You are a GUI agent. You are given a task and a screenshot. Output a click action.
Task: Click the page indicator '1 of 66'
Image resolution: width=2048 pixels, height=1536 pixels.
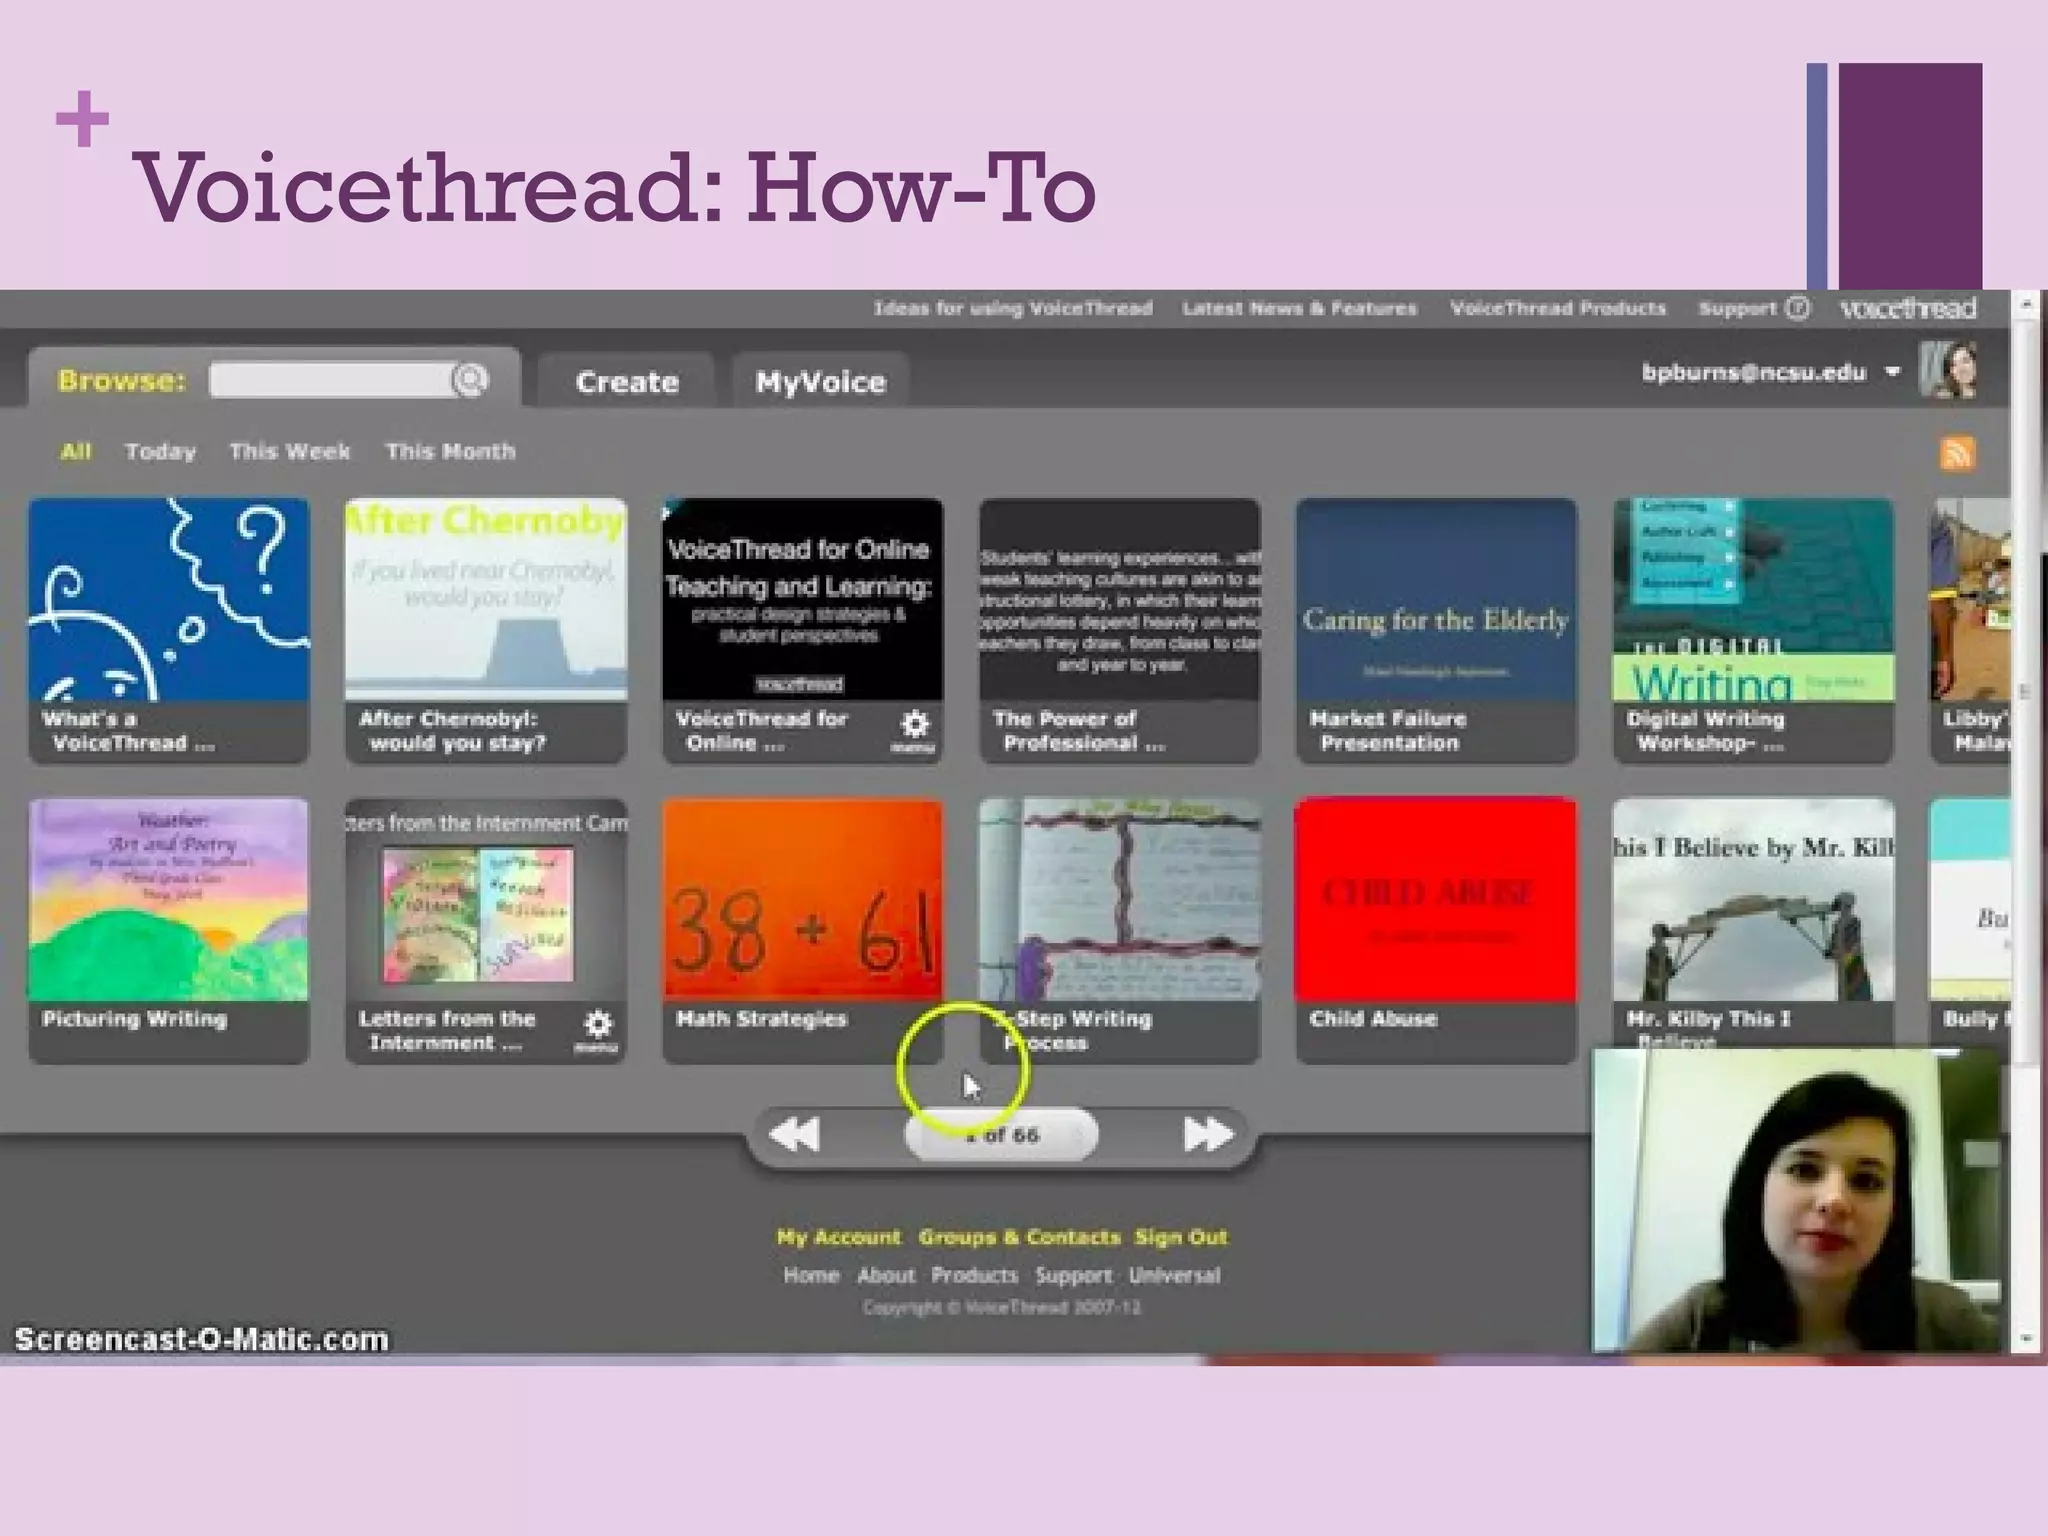point(1001,1135)
